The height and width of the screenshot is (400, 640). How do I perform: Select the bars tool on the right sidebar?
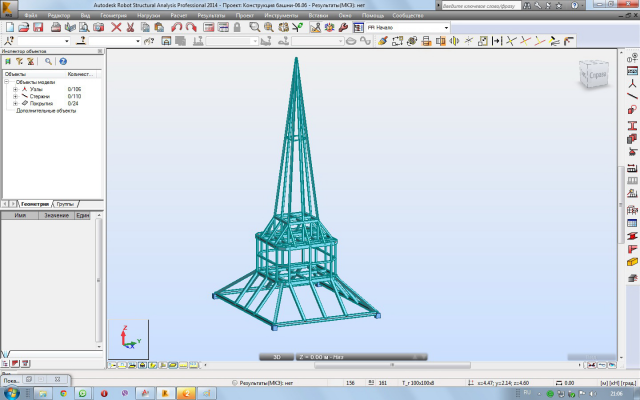click(x=632, y=96)
